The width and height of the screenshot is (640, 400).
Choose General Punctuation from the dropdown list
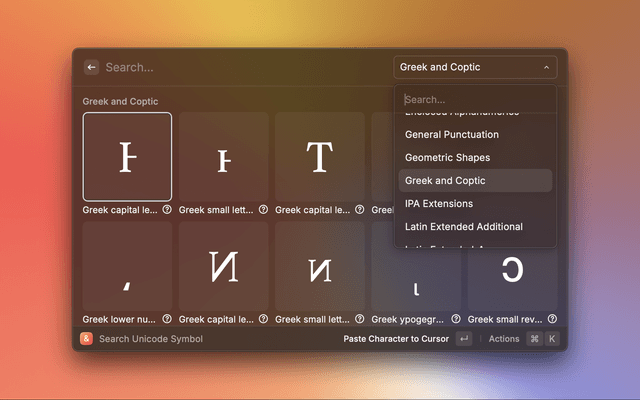[x=451, y=134]
